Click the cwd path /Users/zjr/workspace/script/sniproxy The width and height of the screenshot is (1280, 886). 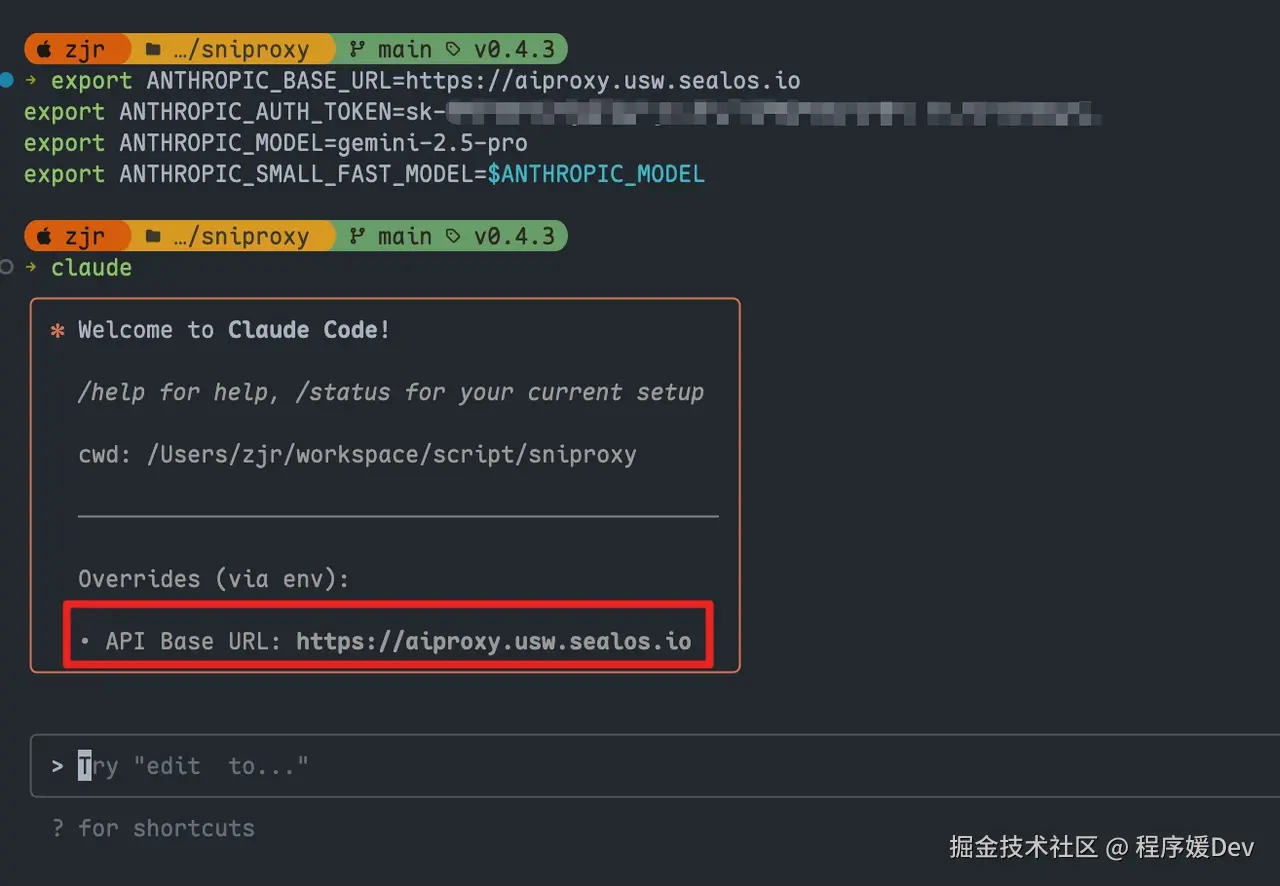point(391,454)
